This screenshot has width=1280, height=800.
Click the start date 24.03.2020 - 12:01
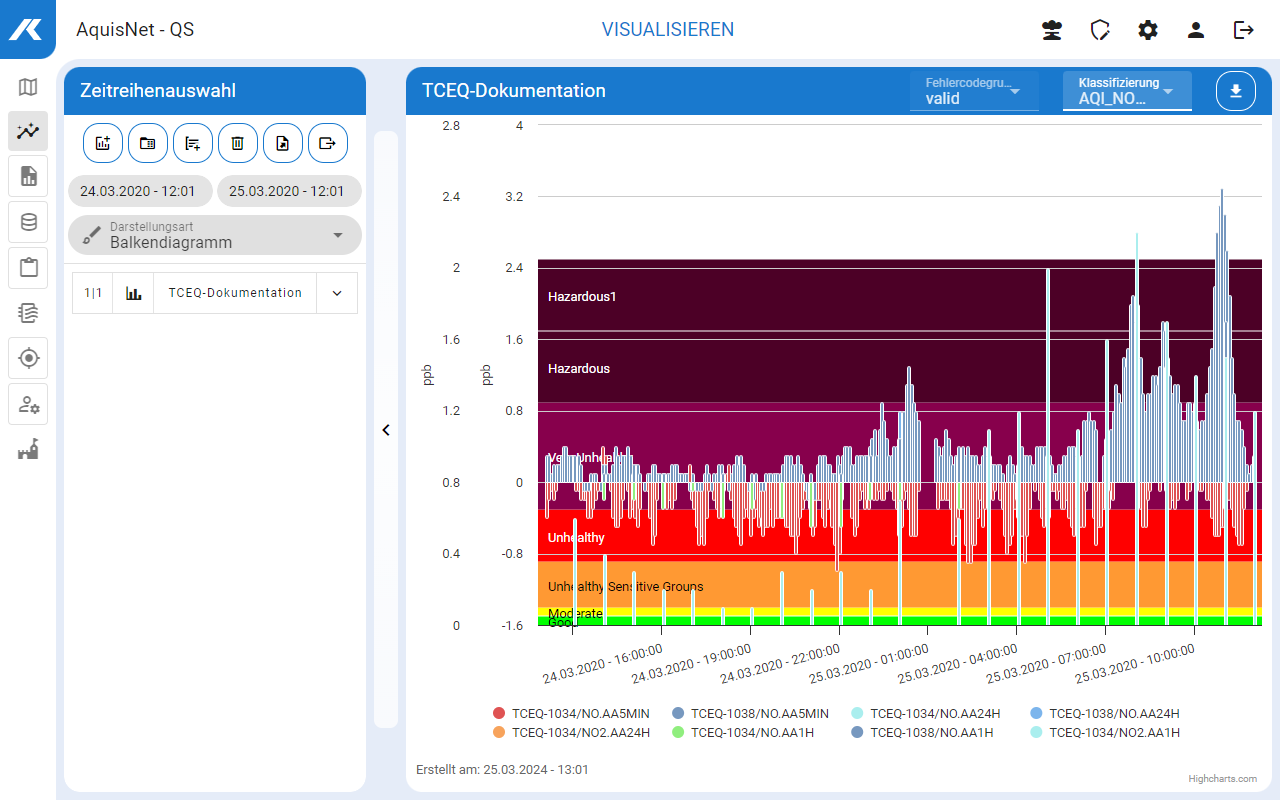[139, 191]
